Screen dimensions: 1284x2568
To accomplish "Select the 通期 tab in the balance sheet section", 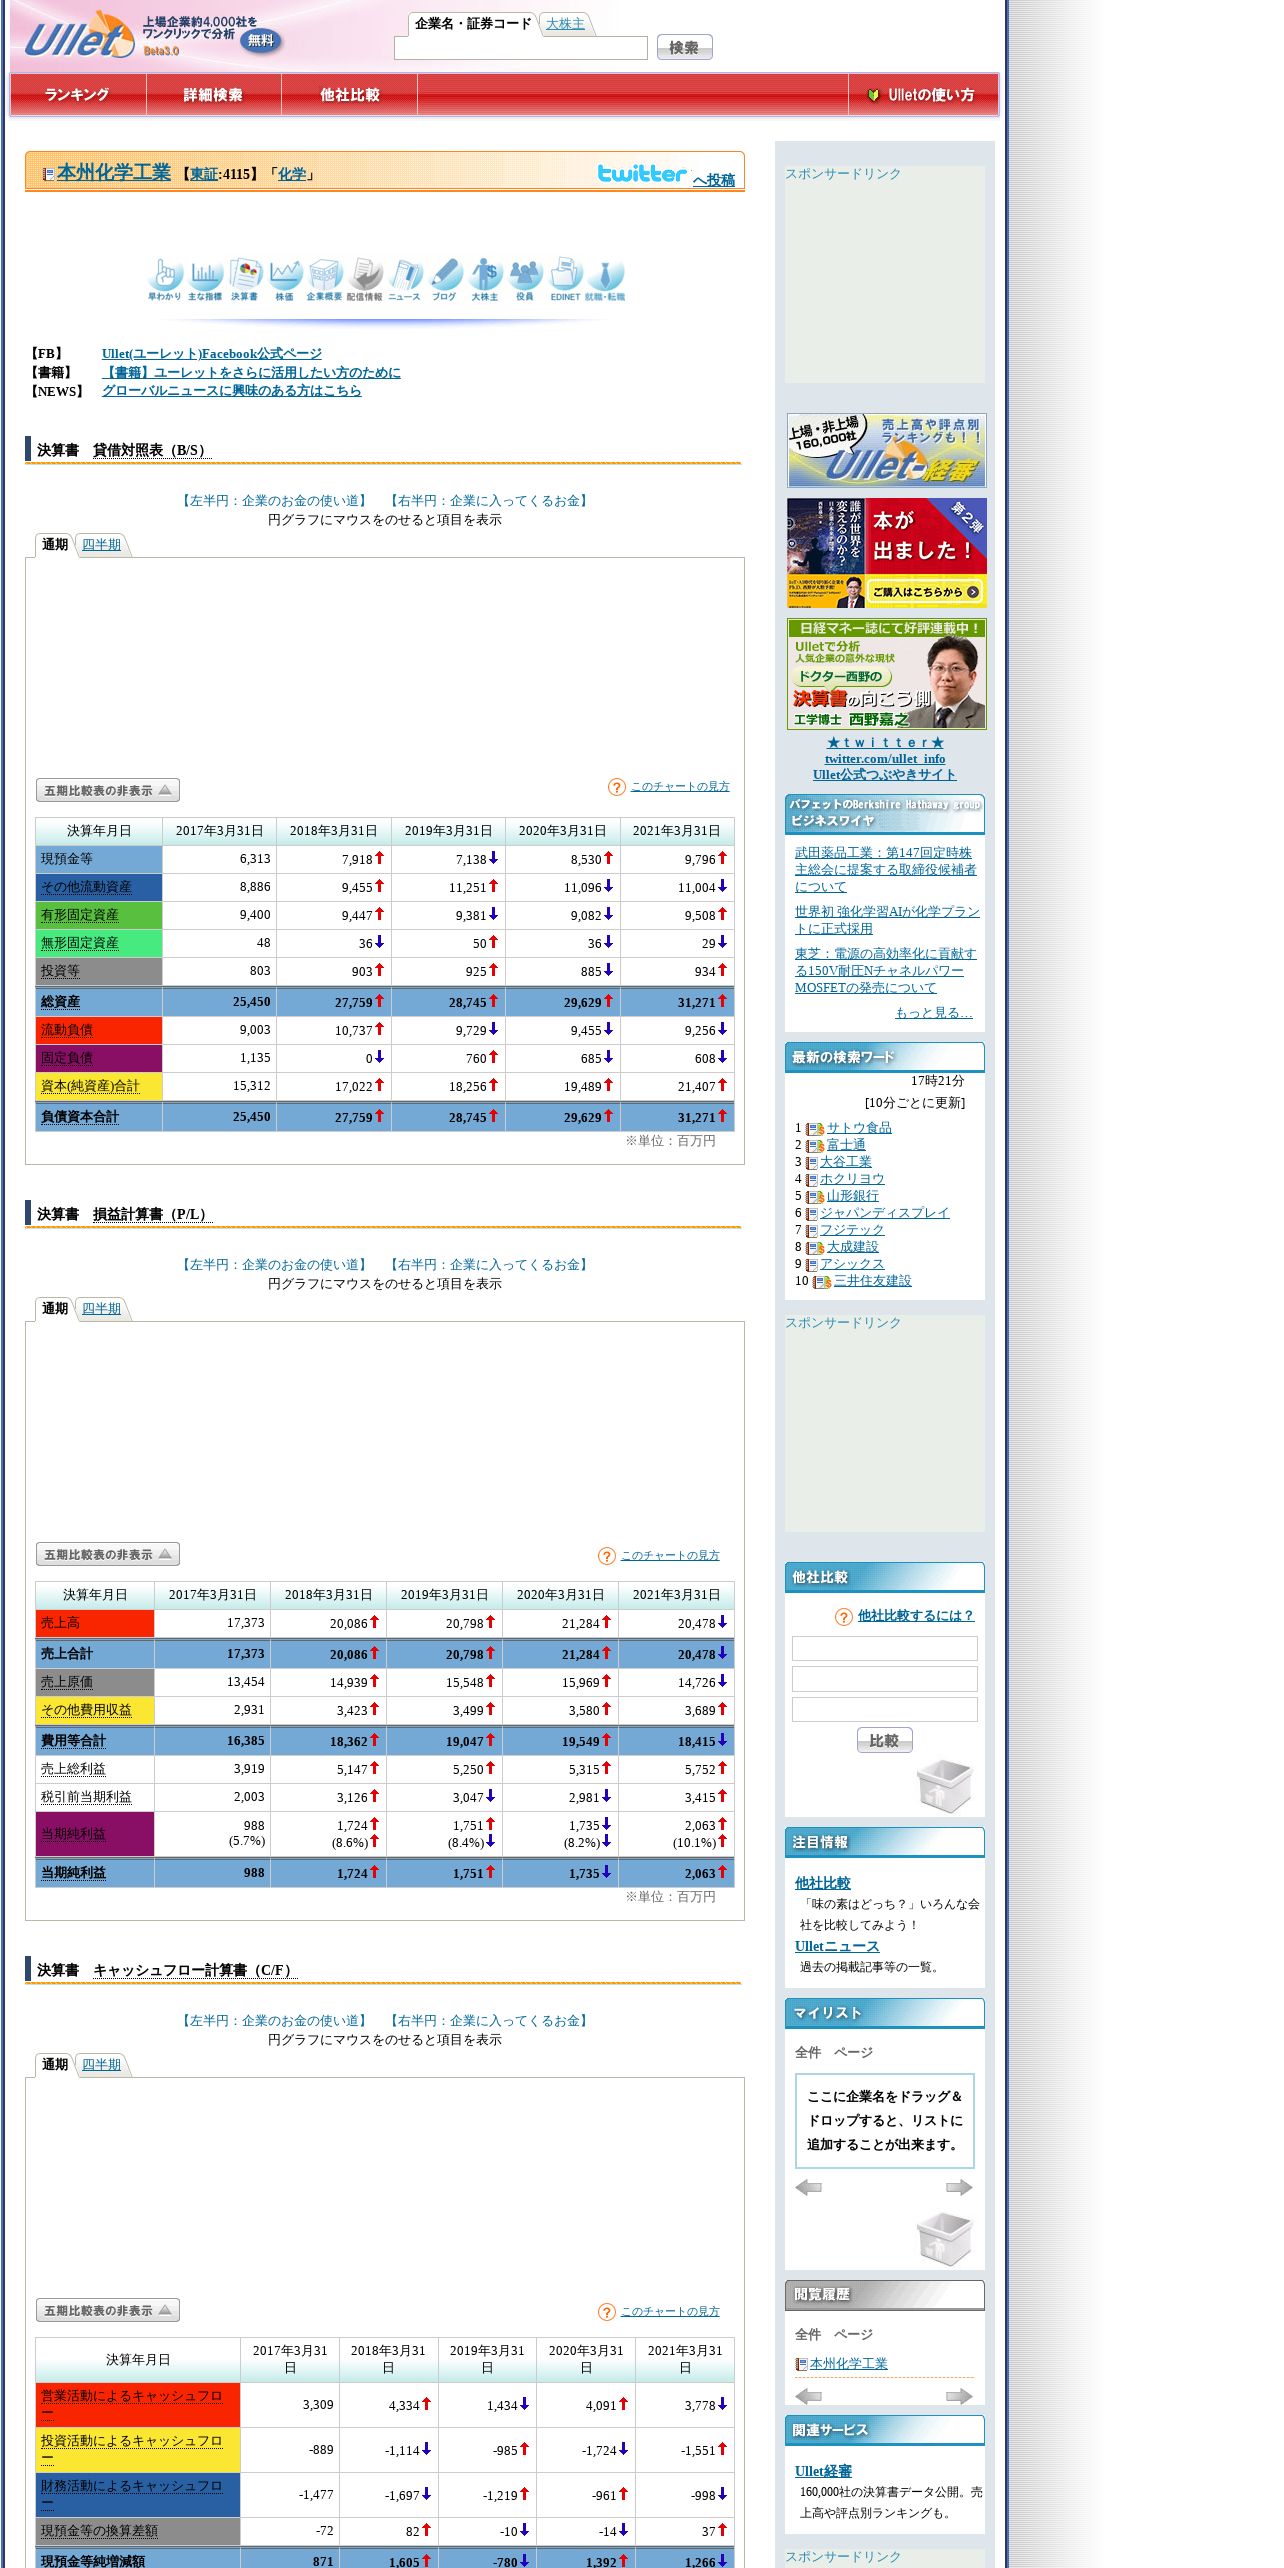I will 55,545.
